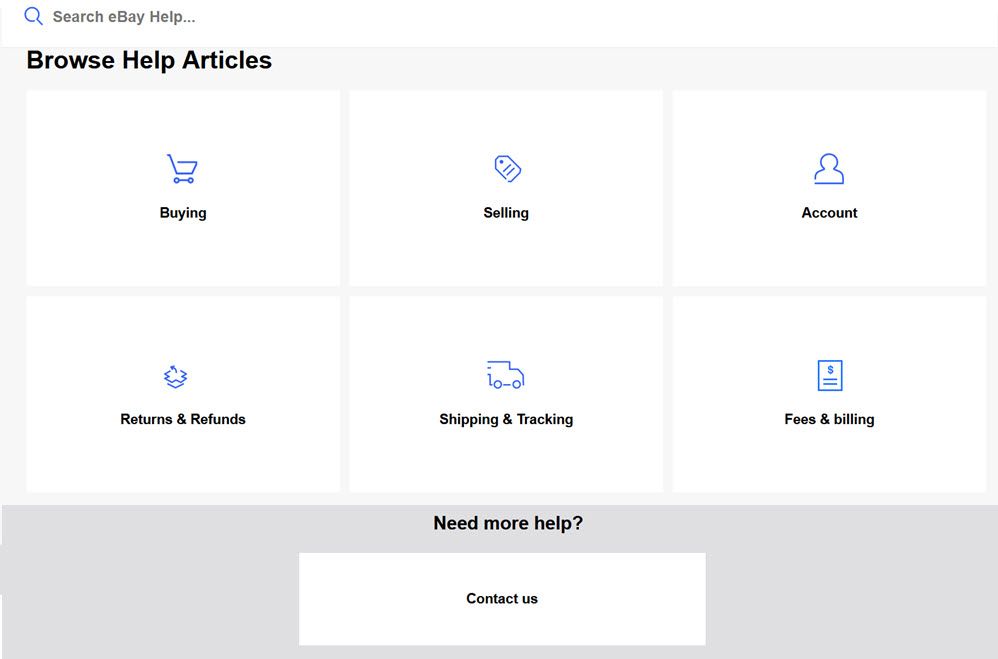Go to Fees & billing label
The width and height of the screenshot is (998, 659).
click(829, 420)
